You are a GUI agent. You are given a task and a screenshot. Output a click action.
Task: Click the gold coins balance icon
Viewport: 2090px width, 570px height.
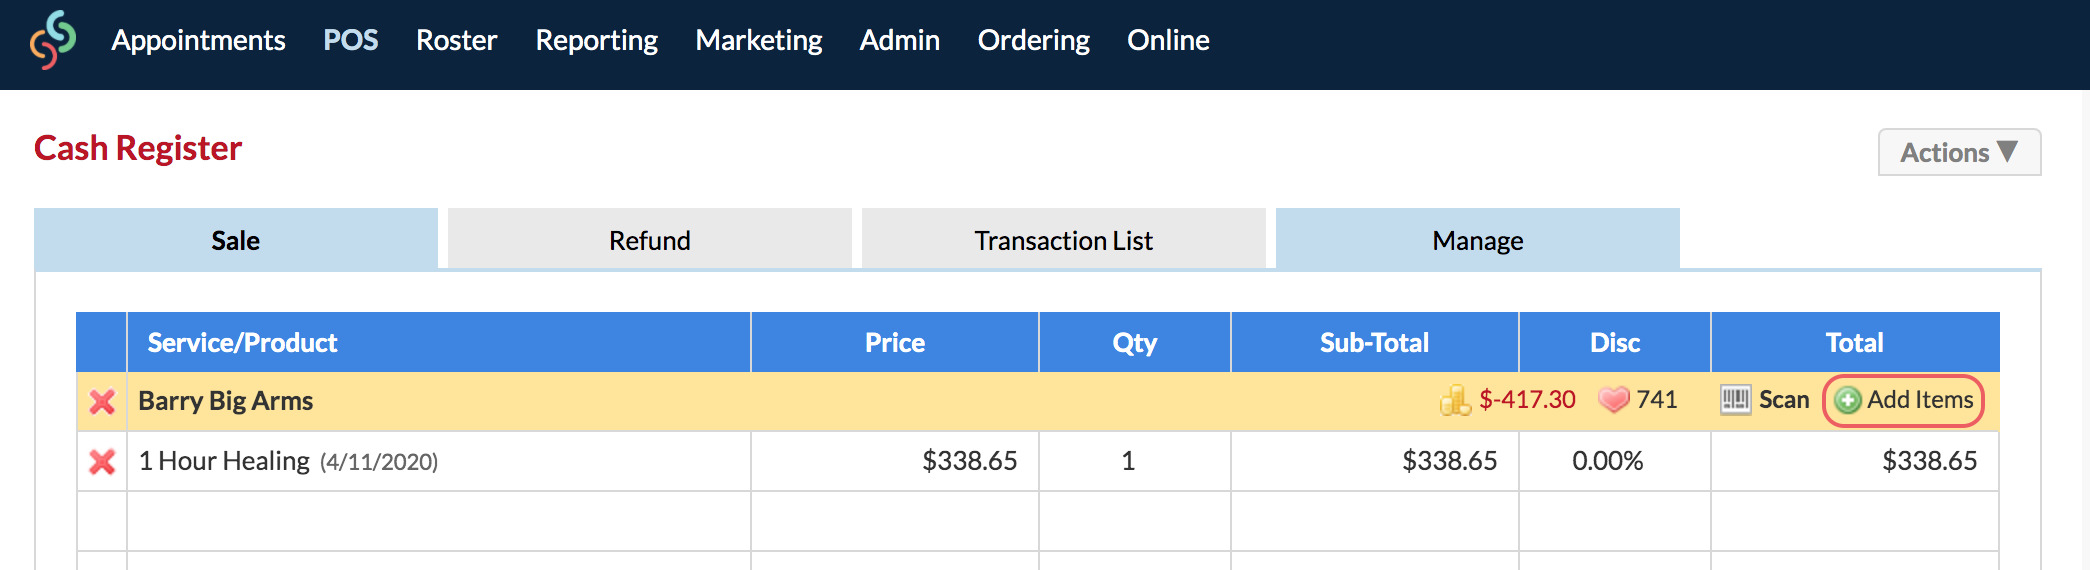pos(1455,400)
